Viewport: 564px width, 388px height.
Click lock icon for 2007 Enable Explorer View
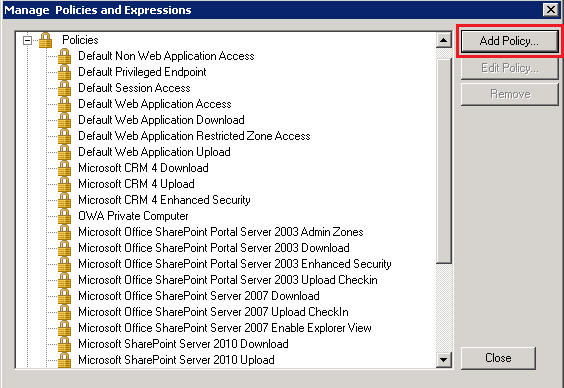[64, 328]
